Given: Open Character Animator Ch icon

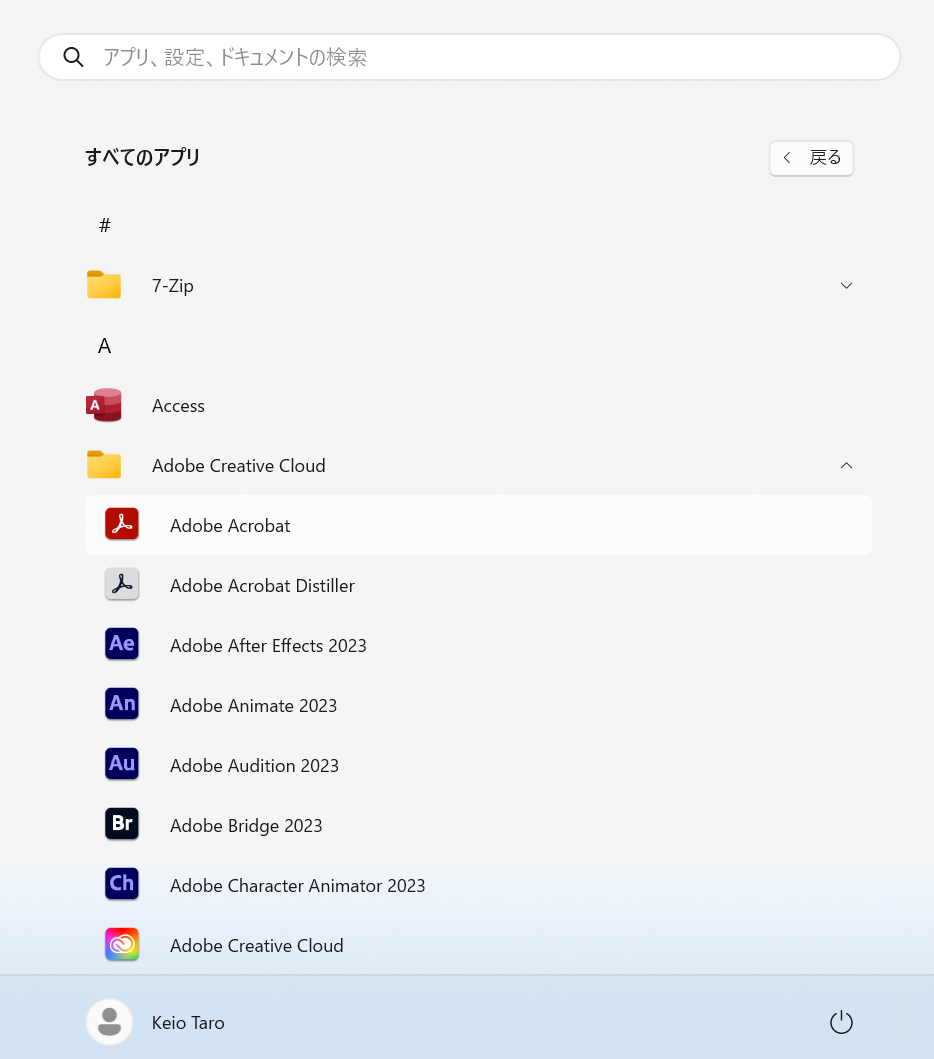Looking at the screenshot, I should [122, 885].
